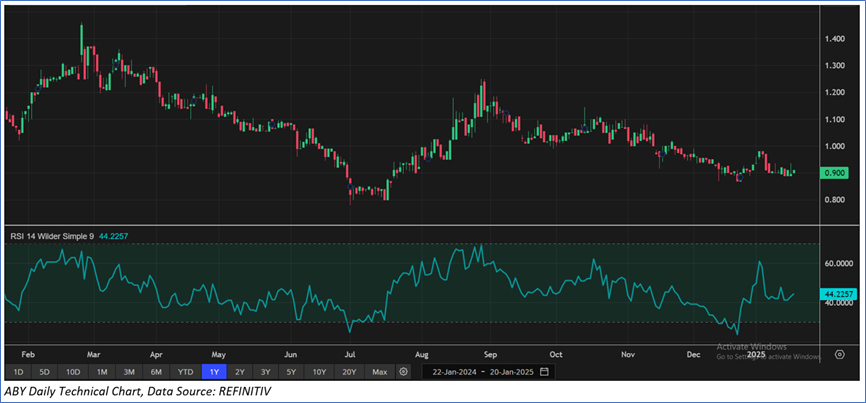The image size is (866, 403).
Task: Click the calendar icon beside date range
Action: (x=543, y=371)
